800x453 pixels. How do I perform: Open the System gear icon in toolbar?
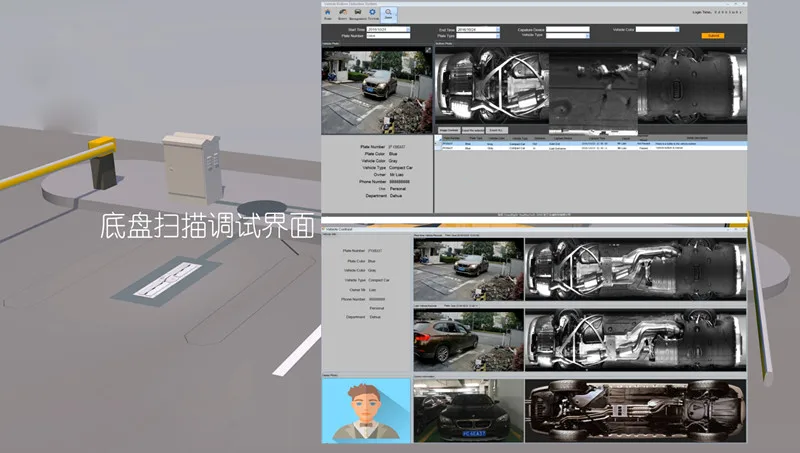373,14
